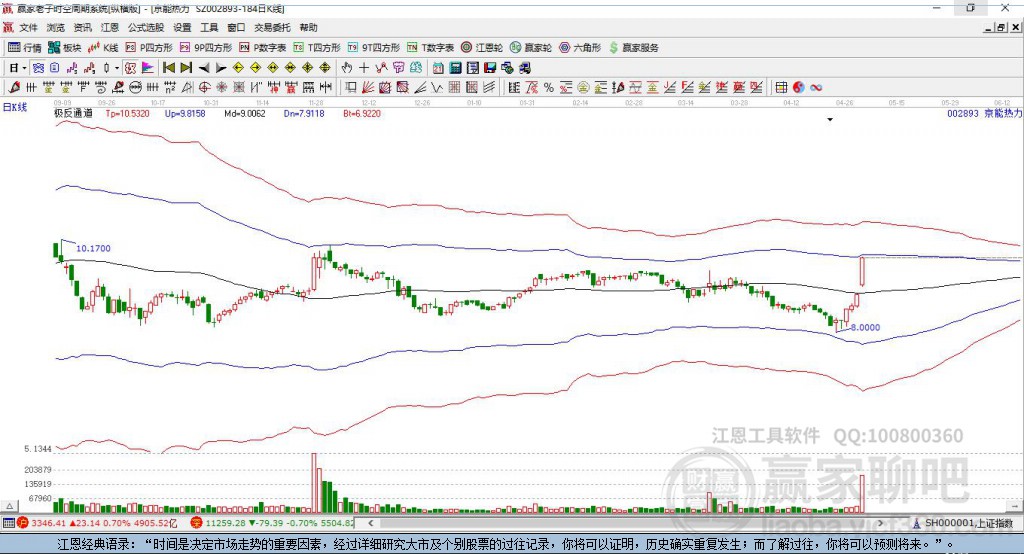The height and width of the screenshot is (554, 1024).
Task: Click the 日K线 label
Action: [15, 107]
